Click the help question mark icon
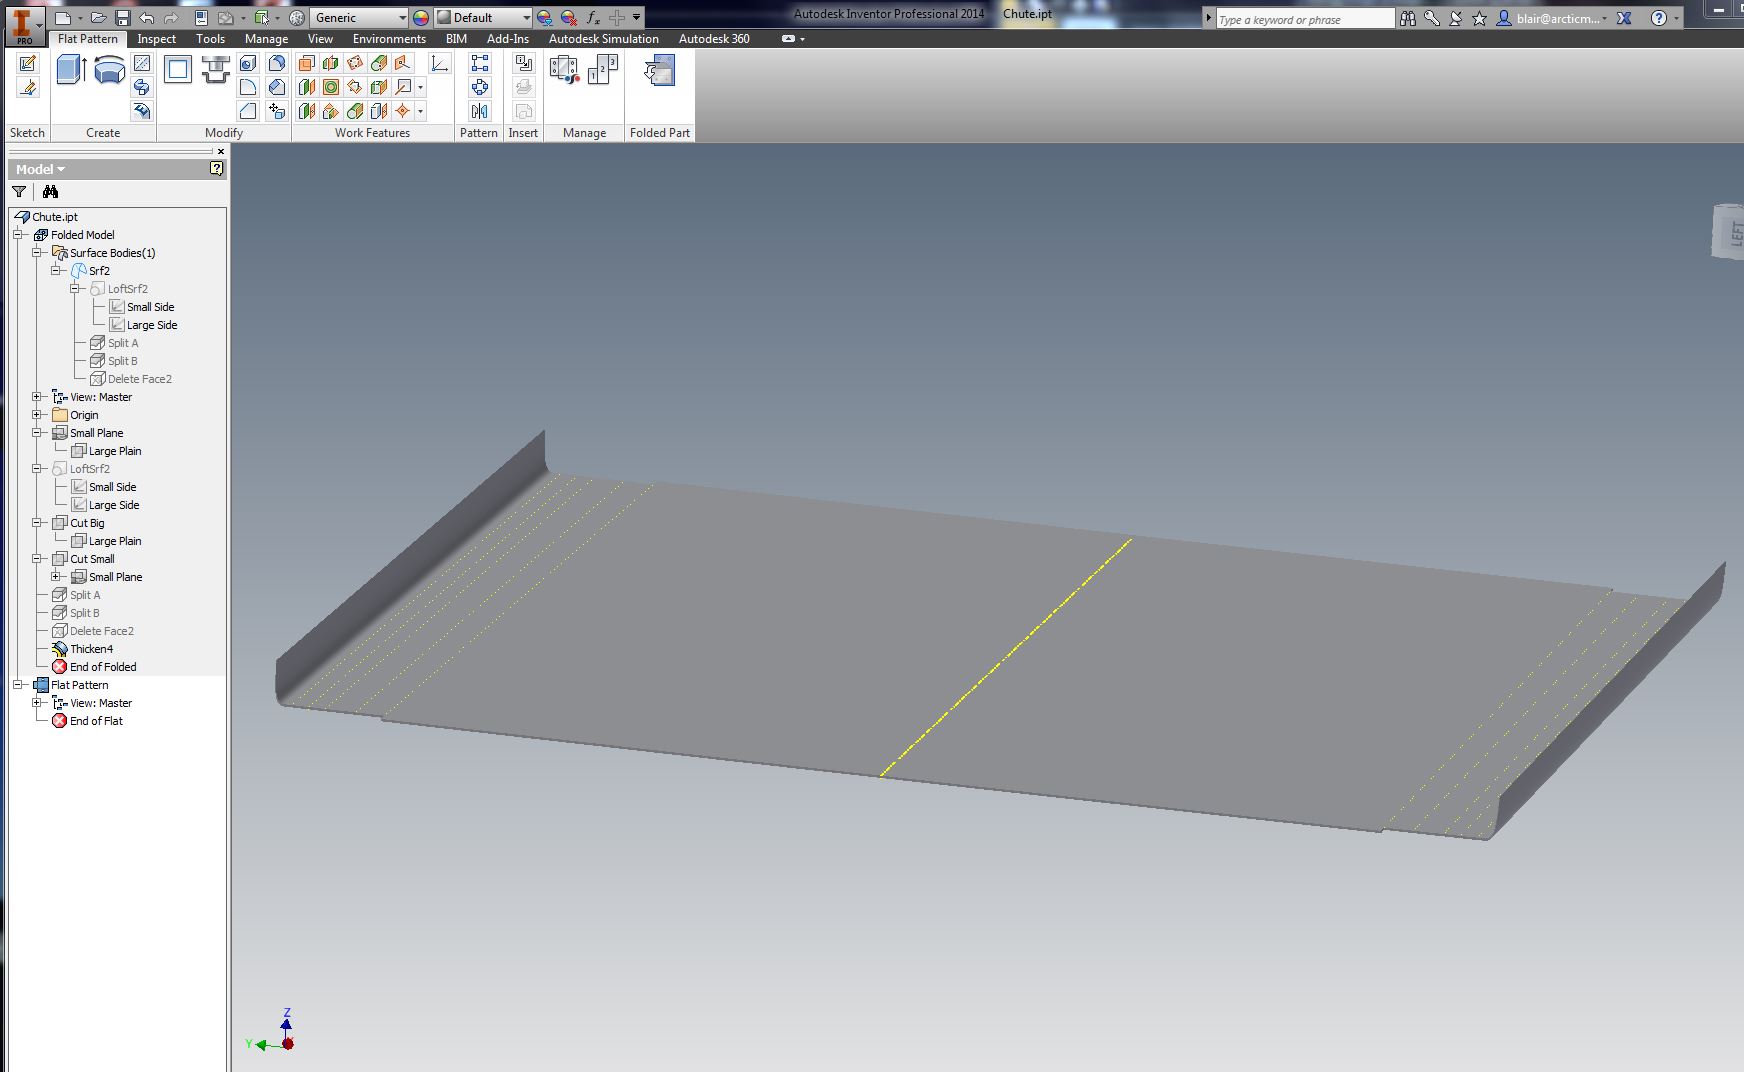Screen dimensions: 1744x1072 point(1659,18)
